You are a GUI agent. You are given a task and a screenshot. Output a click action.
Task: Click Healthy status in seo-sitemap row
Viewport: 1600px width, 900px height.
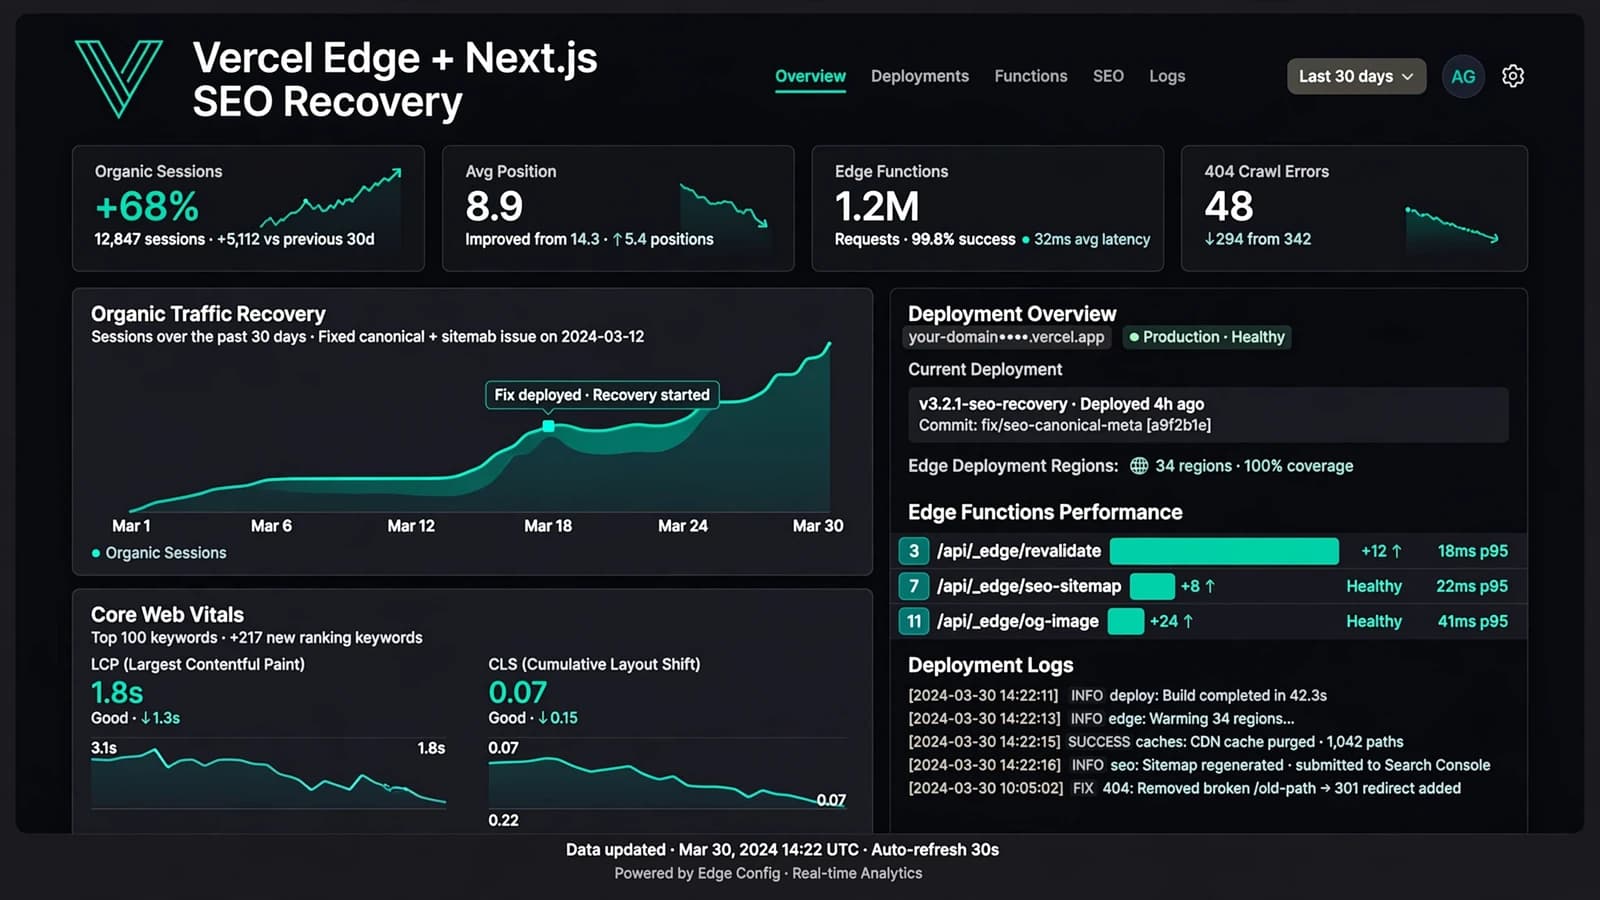click(x=1374, y=586)
